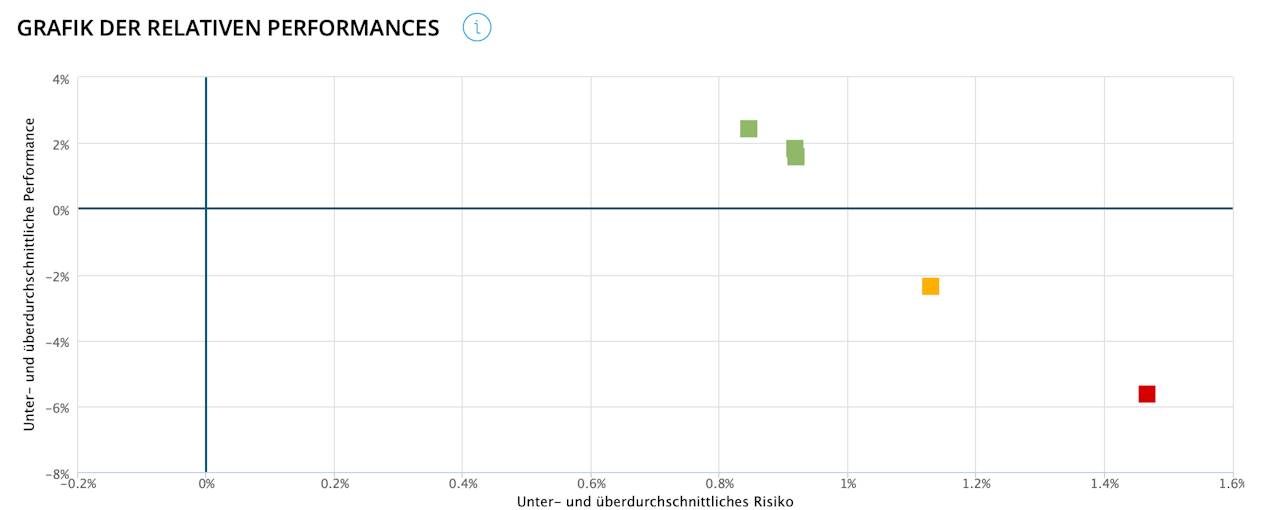
Task: Click the vertical 'Performance' axis title
Action: point(30,274)
